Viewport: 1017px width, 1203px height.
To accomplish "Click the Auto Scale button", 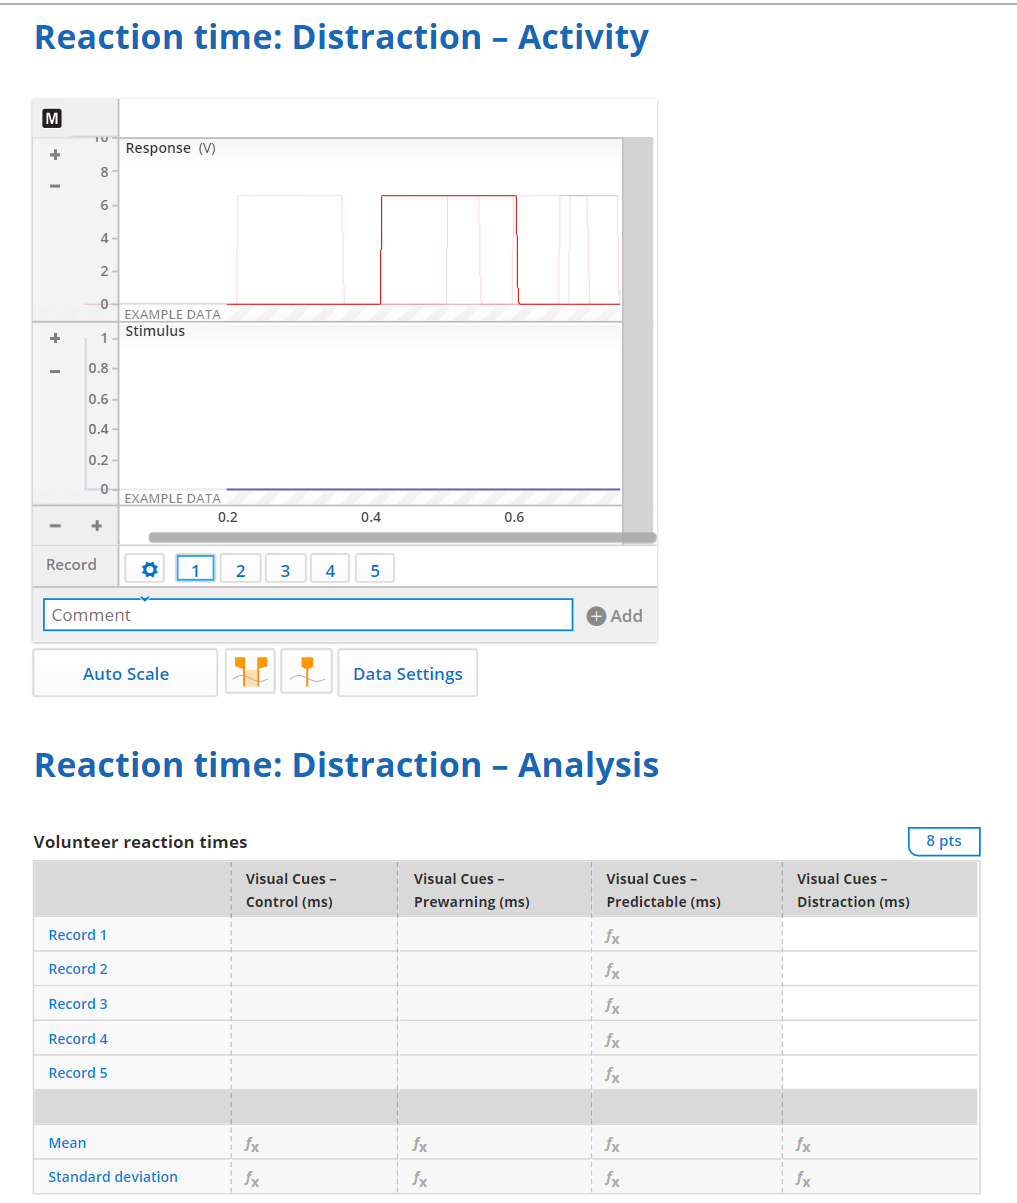I will point(125,673).
